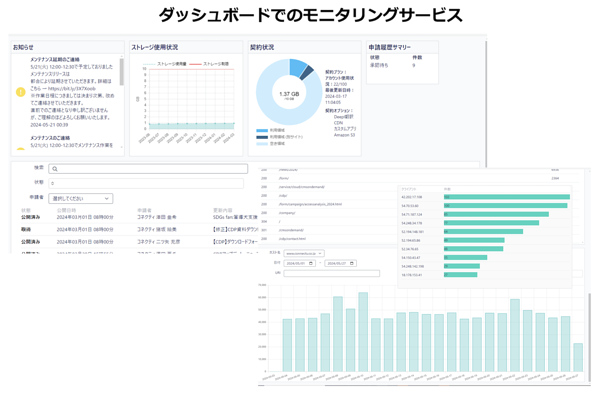Toggle the 利用領域 legend swatch in contract chart

point(262,130)
